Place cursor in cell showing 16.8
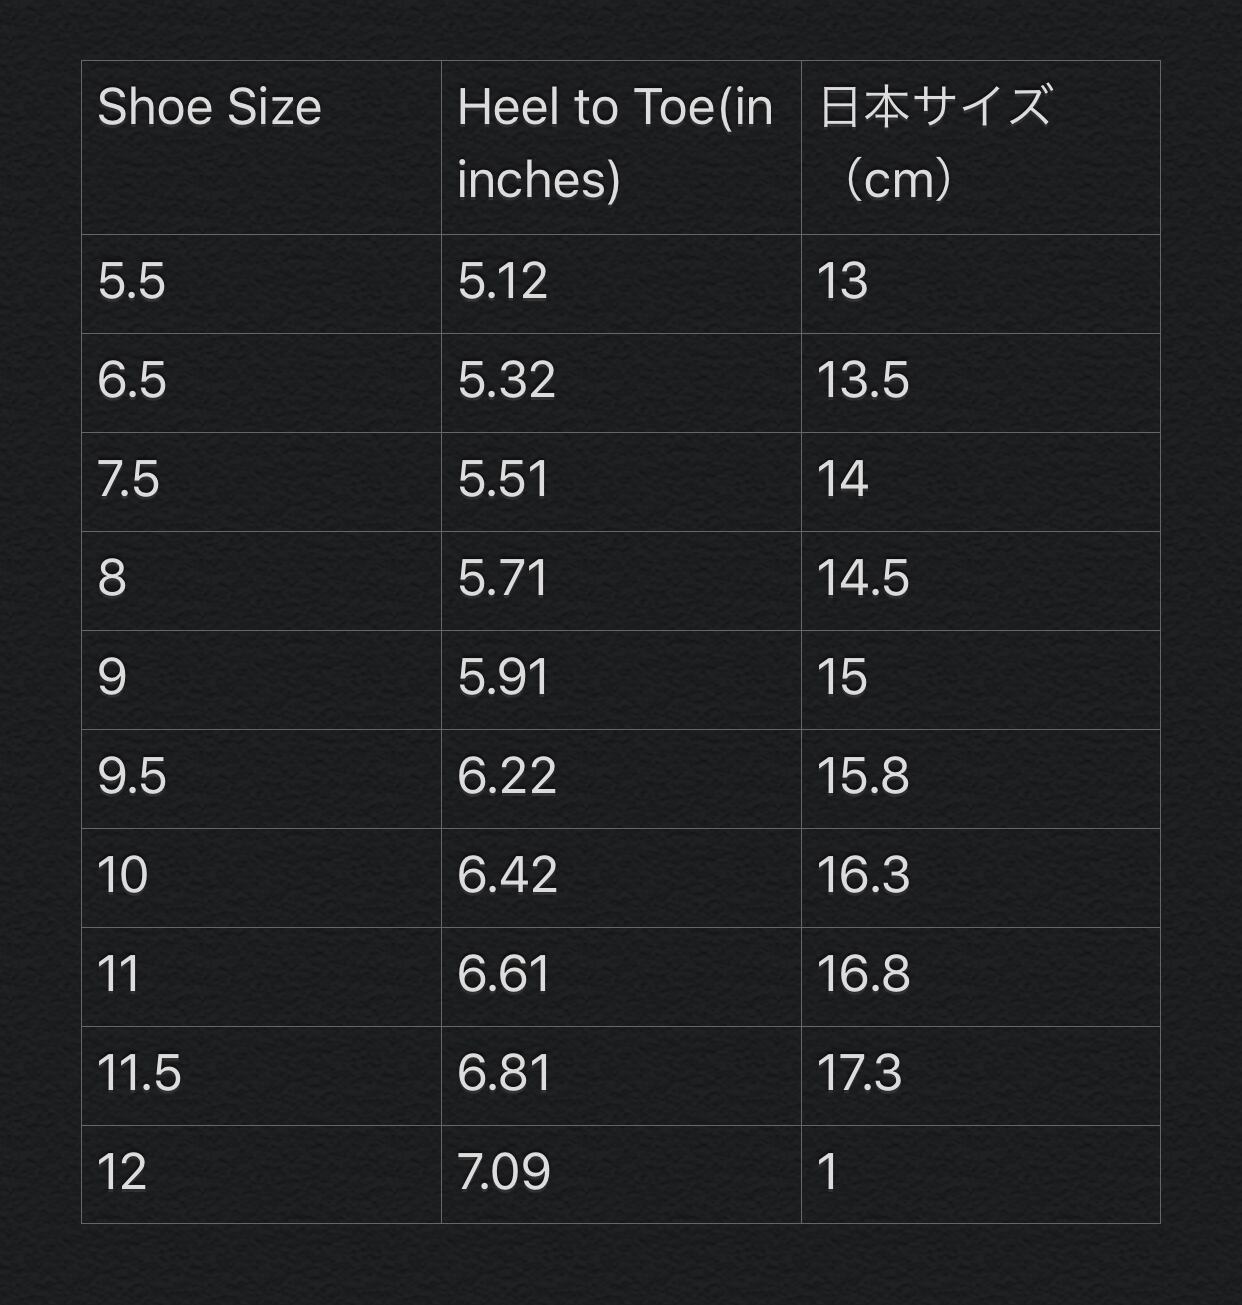This screenshot has height=1305, width=1242. 980,977
